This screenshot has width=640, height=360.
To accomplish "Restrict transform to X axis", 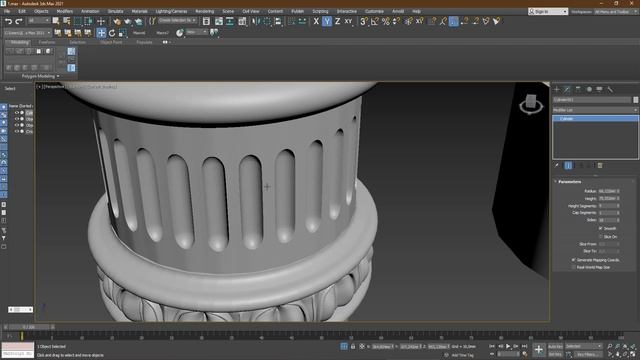I will pyautogui.click(x=316, y=21).
